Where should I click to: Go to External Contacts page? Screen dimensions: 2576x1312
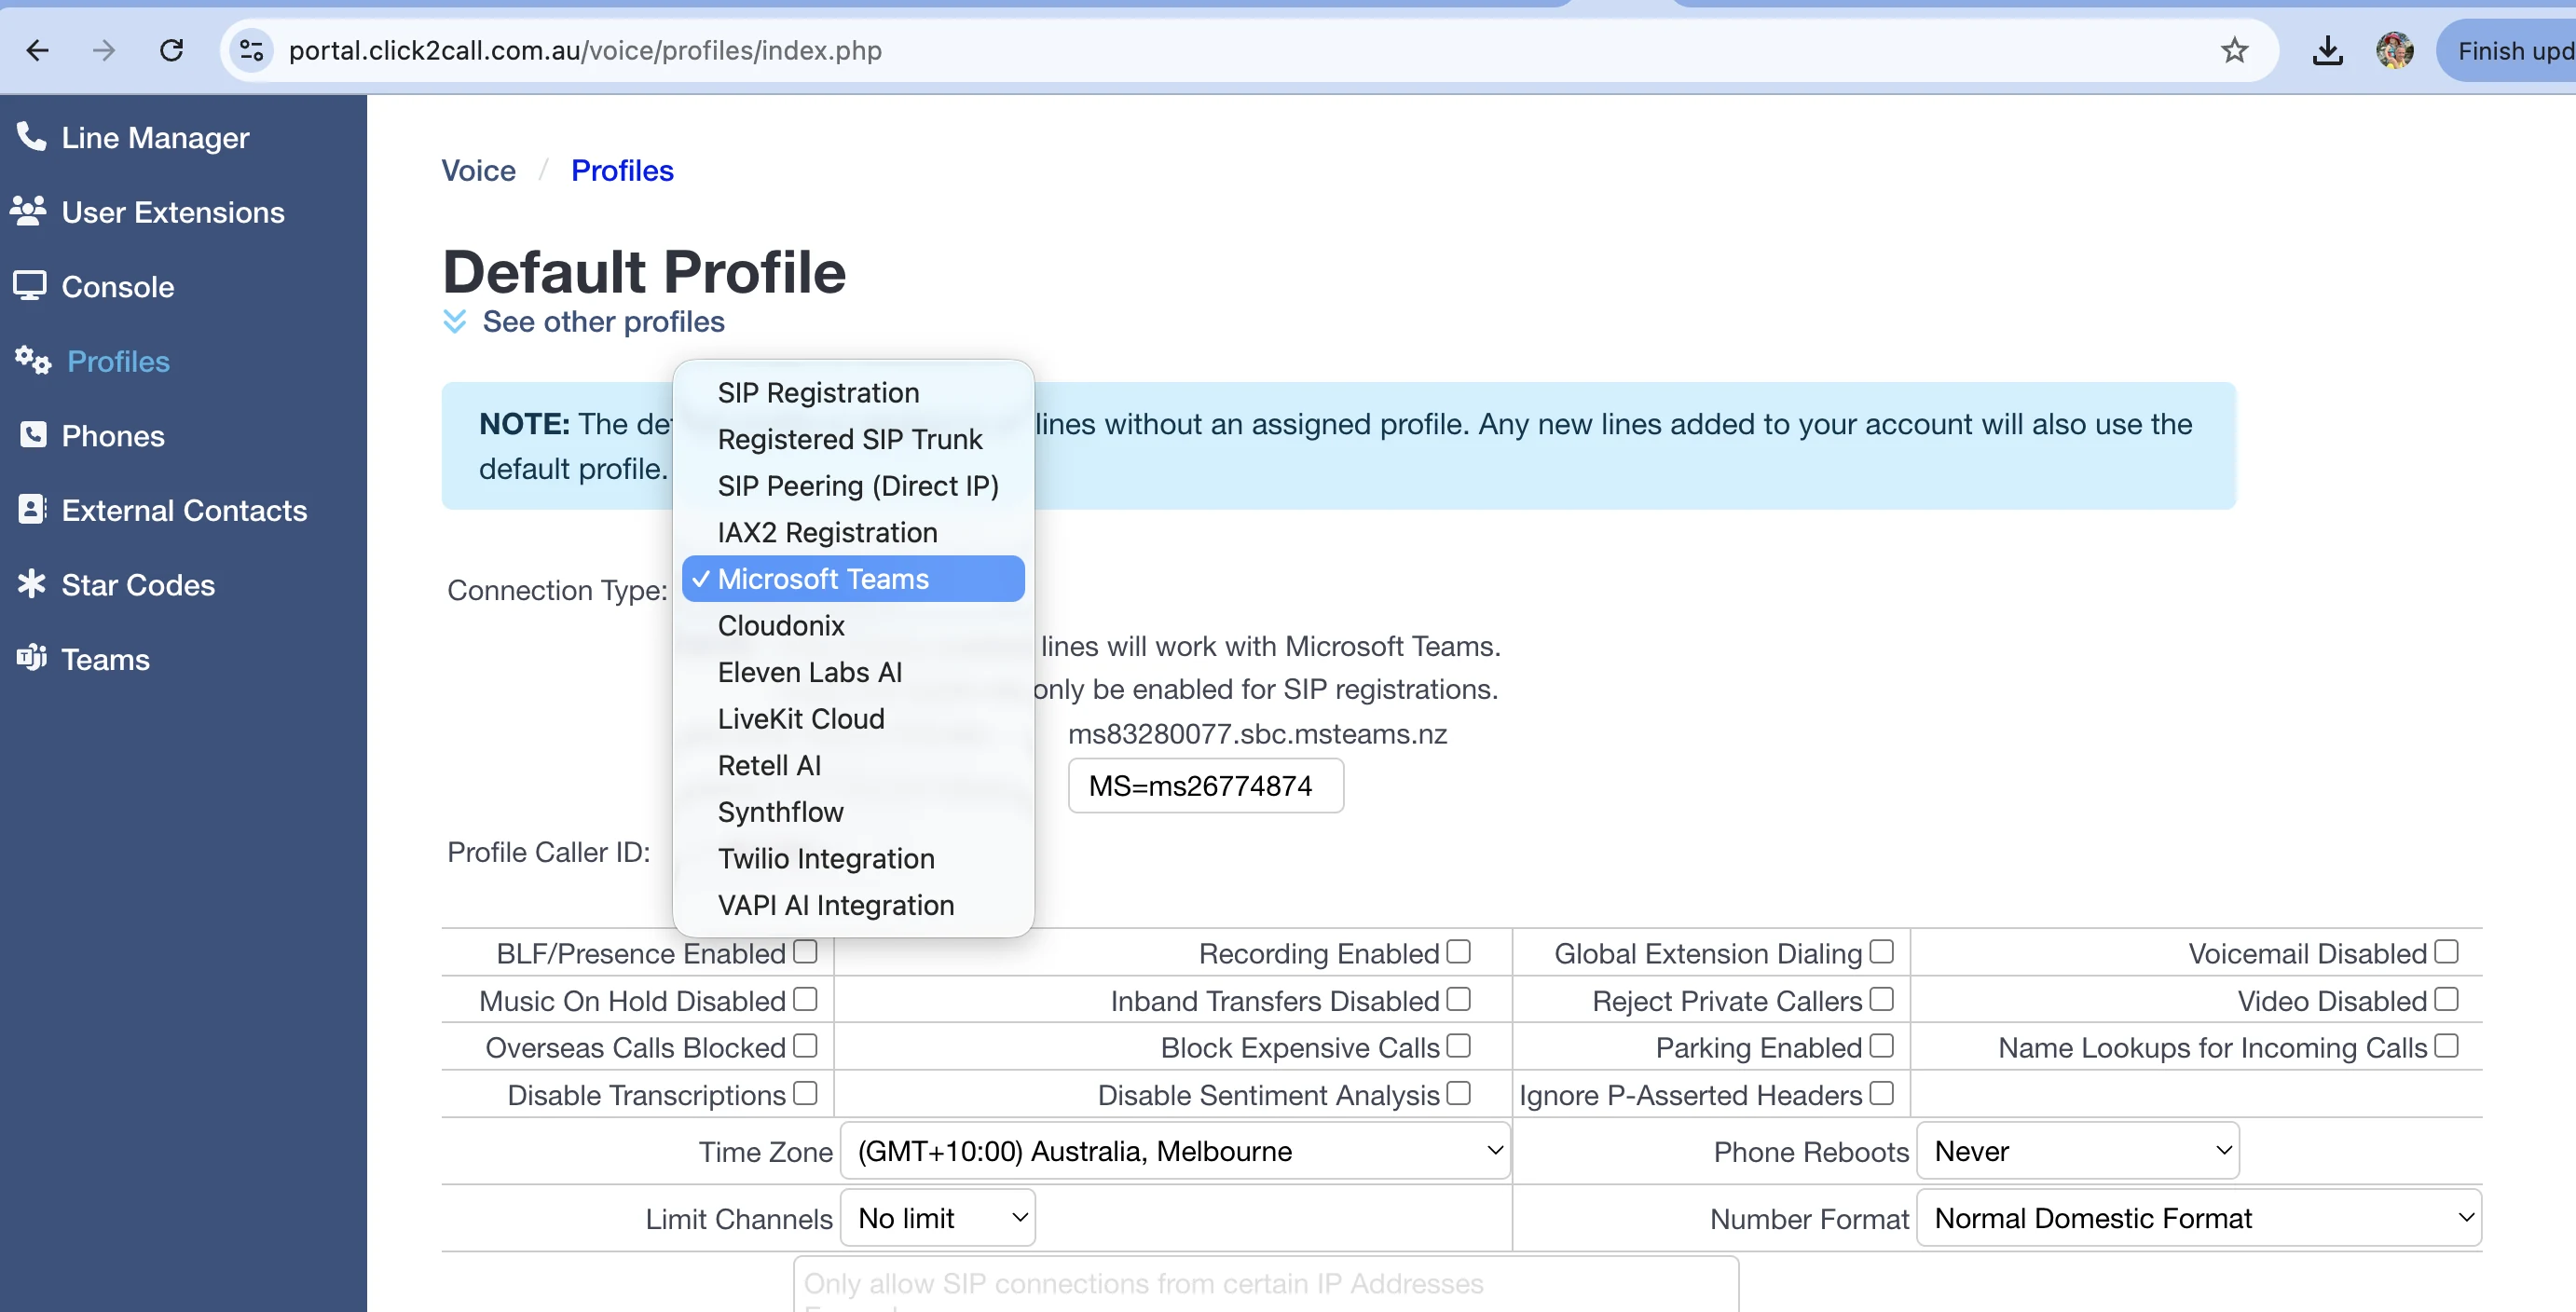pos(184,510)
